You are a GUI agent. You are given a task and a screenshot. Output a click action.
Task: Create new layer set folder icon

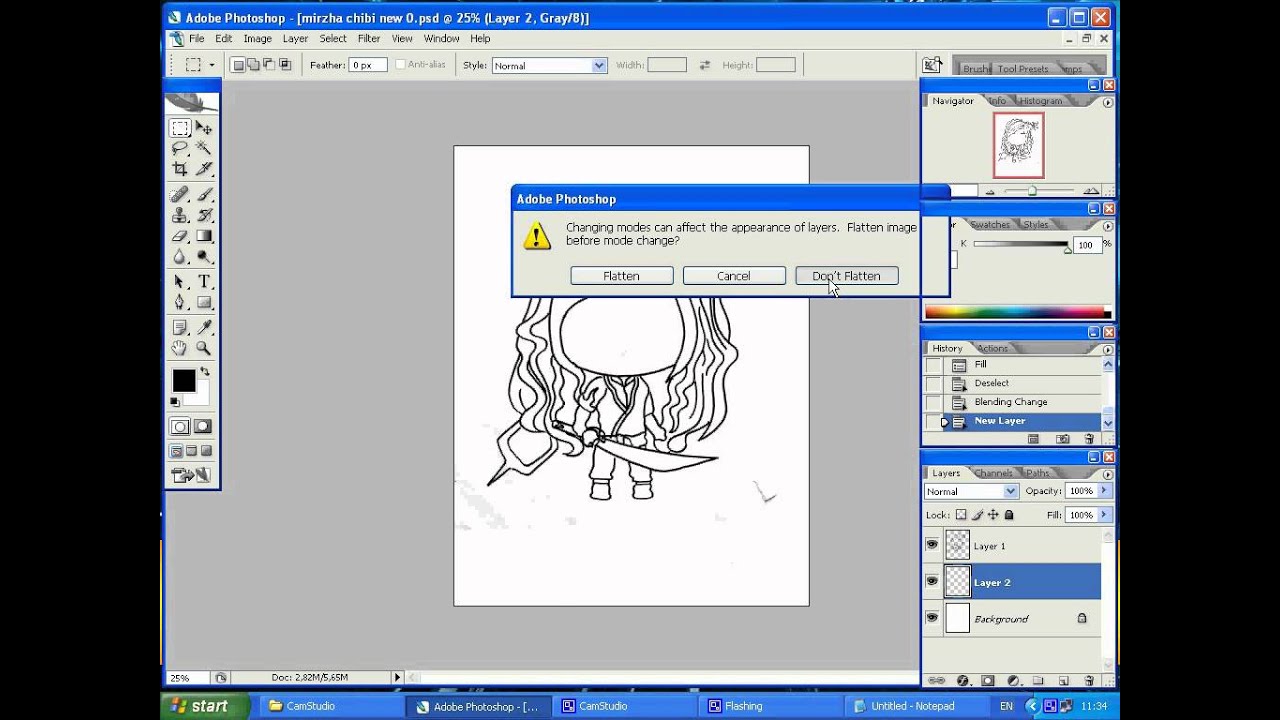(x=1038, y=680)
